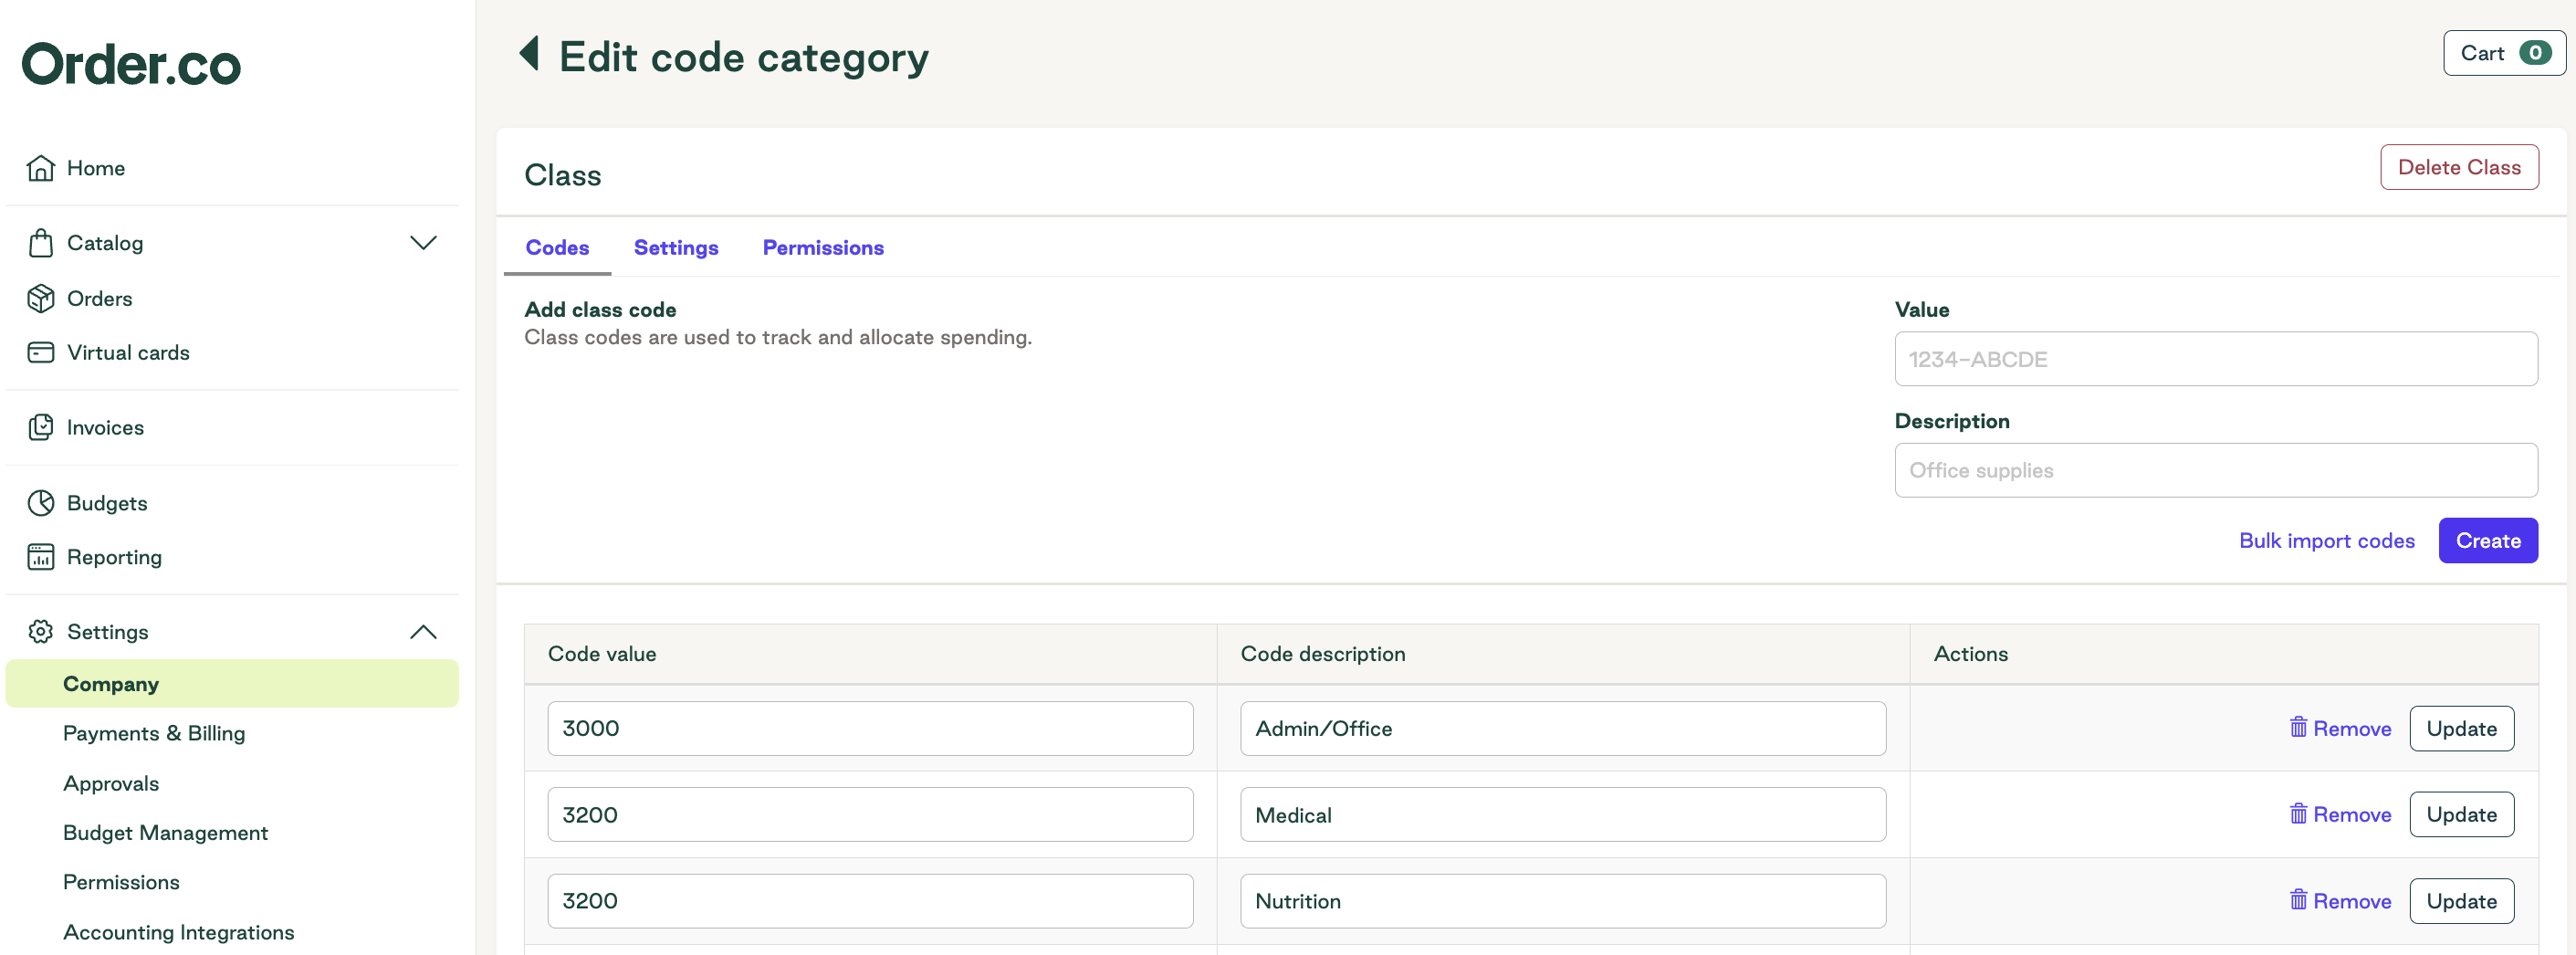Image resolution: width=2576 pixels, height=955 pixels.
Task: Open the Permissions tab of Class
Action: (823, 248)
